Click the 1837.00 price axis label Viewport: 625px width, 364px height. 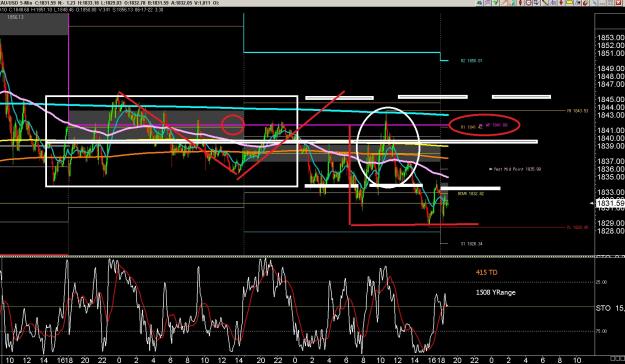pyautogui.click(x=610, y=161)
